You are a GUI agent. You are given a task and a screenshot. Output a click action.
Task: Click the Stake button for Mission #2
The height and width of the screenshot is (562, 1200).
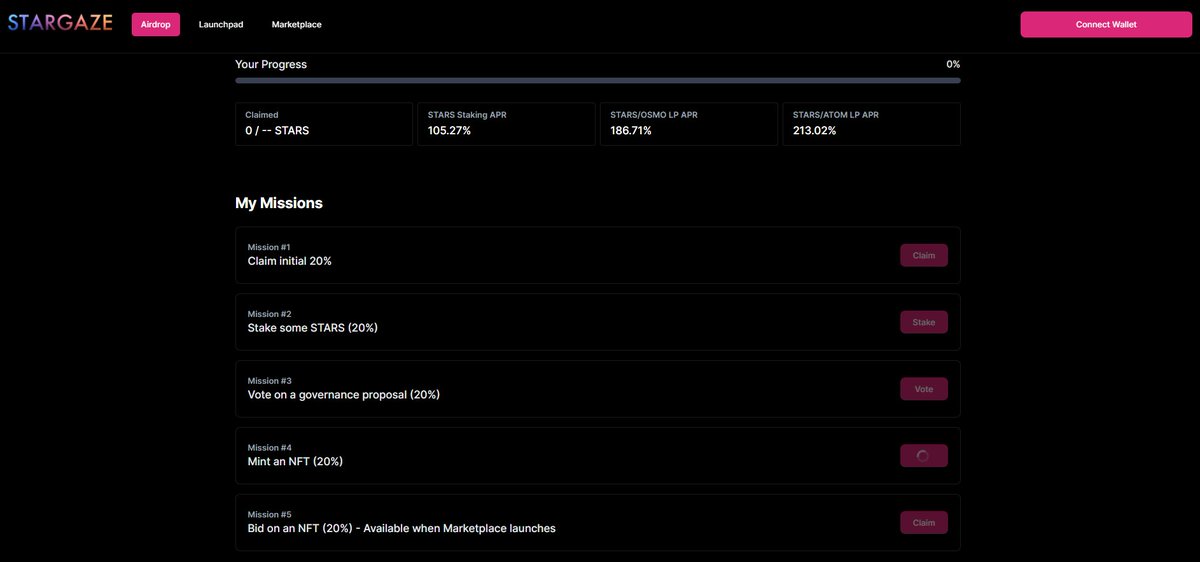click(924, 322)
